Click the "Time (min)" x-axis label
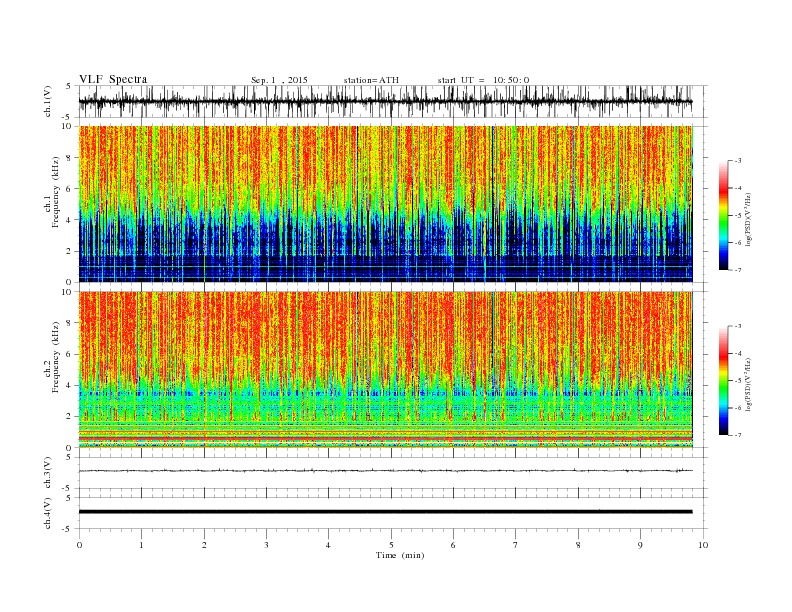 400,555
